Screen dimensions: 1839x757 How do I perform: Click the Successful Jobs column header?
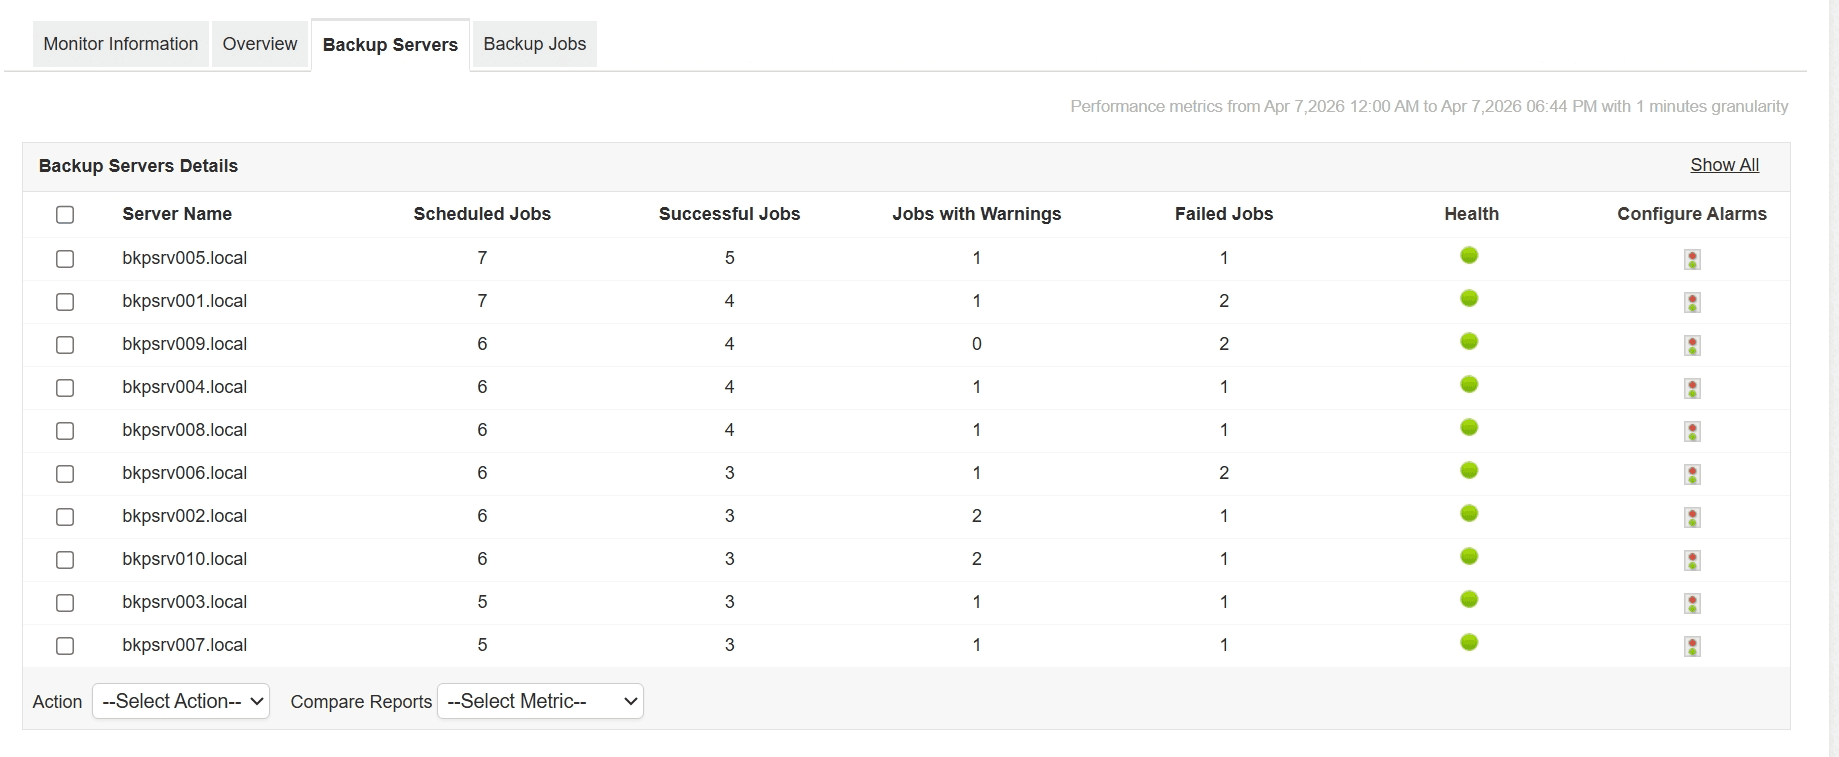click(729, 214)
